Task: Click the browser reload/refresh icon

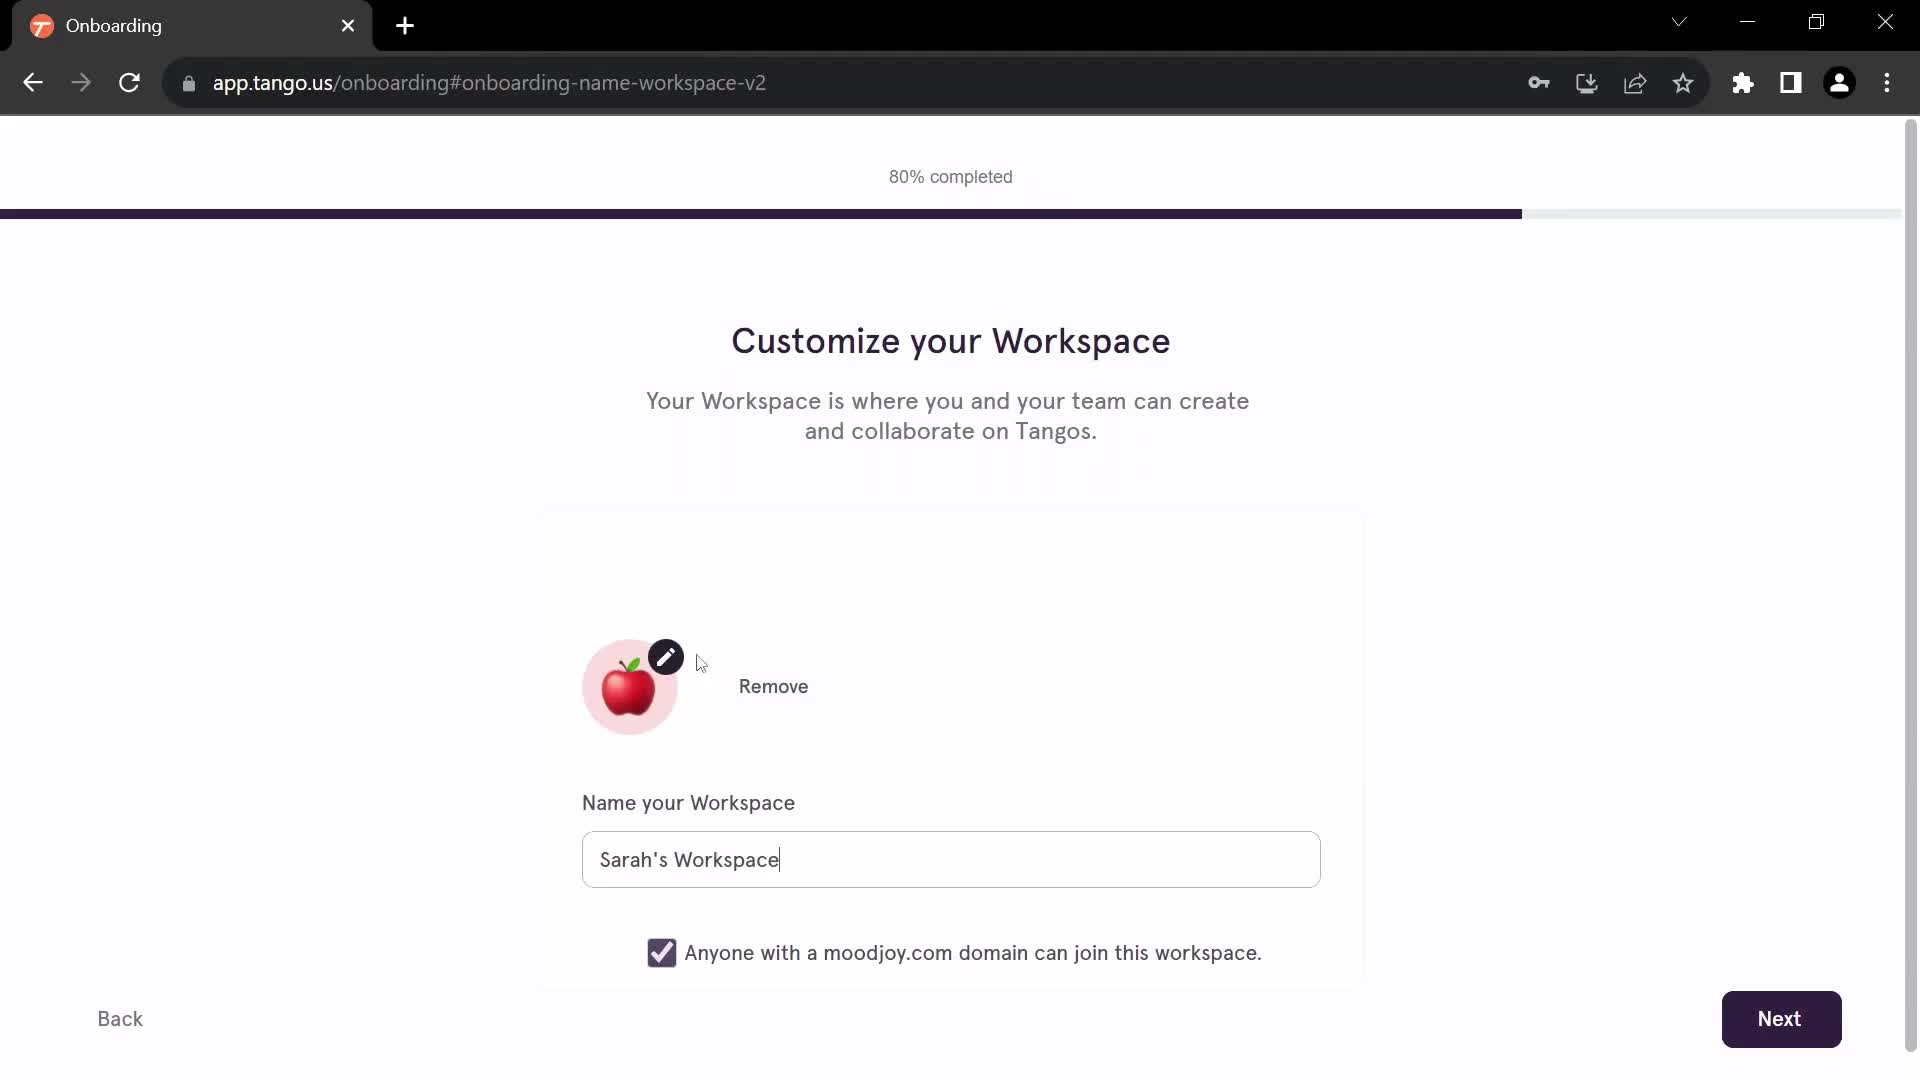Action: (x=129, y=82)
